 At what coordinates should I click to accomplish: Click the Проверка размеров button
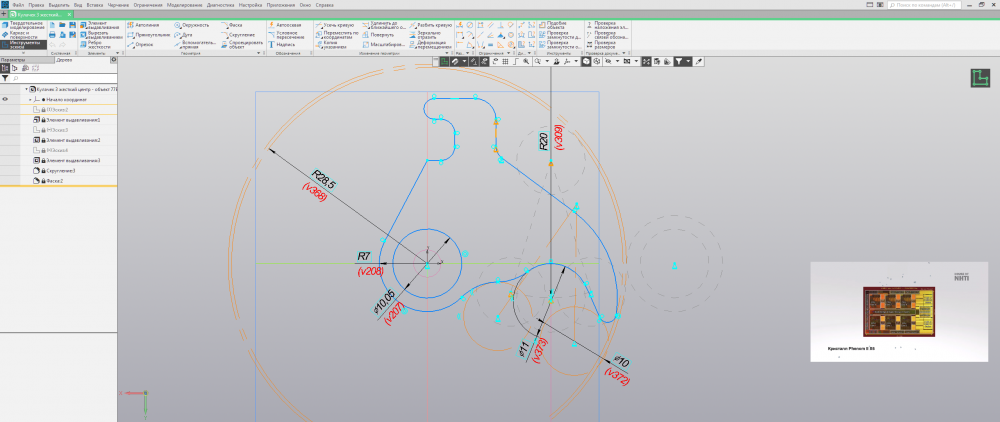[605, 44]
